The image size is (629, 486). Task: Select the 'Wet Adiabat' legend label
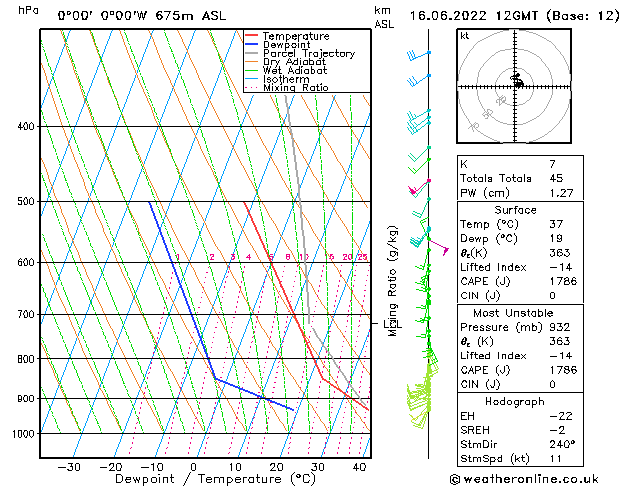295,71
